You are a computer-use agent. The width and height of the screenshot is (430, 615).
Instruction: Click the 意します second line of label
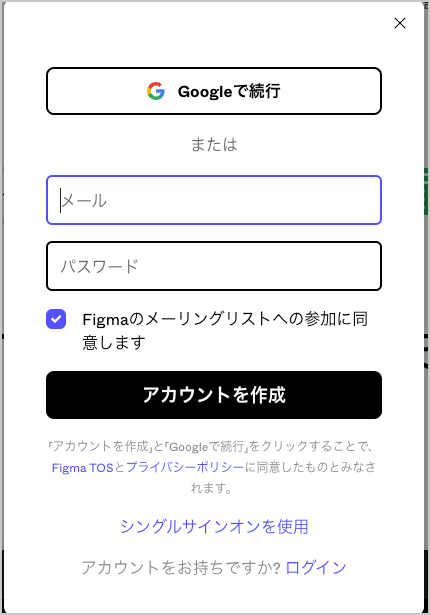click(114, 342)
